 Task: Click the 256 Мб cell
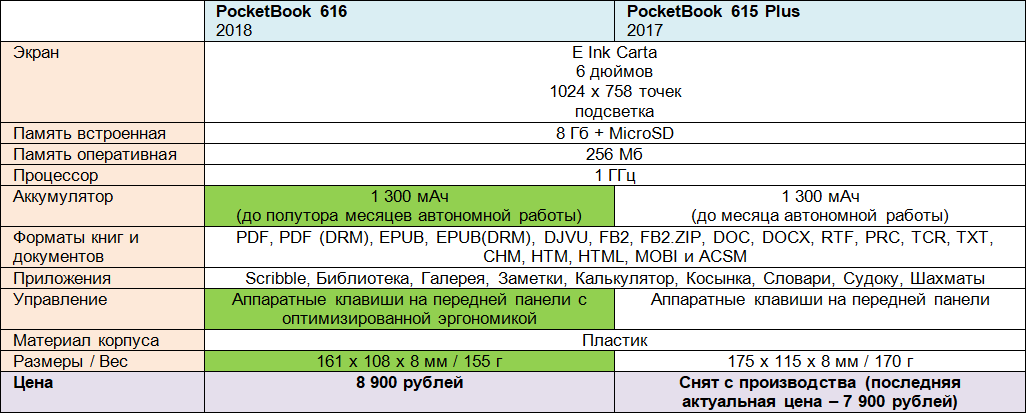tap(615, 154)
